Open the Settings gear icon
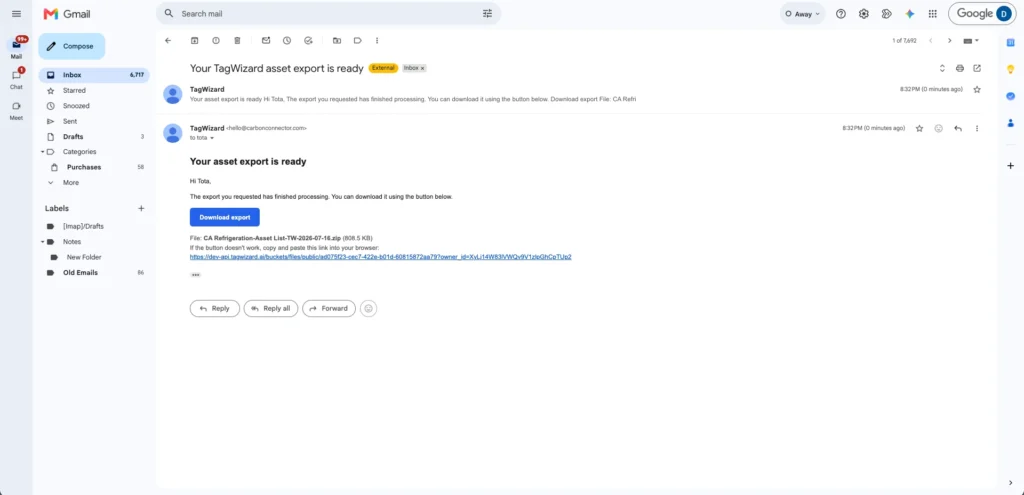Screen dimensions: 1024x495 [x=863, y=14]
